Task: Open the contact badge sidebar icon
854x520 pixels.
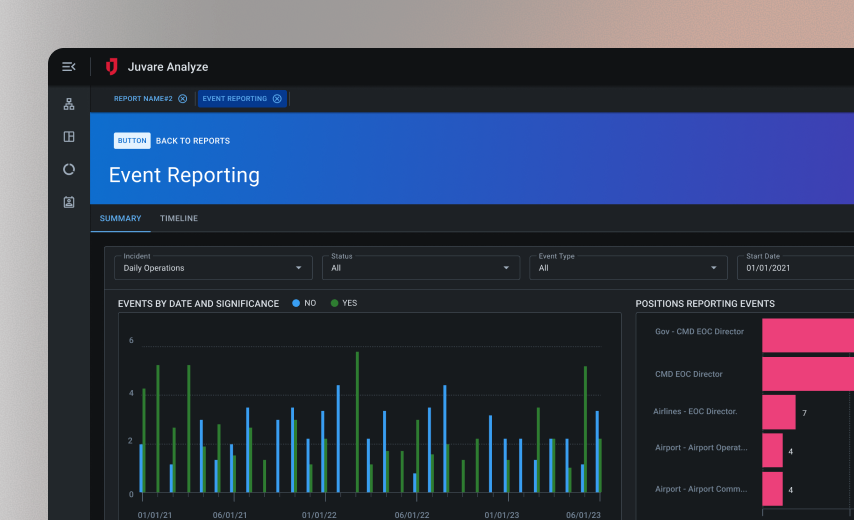Action: click(x=69, y=202)
